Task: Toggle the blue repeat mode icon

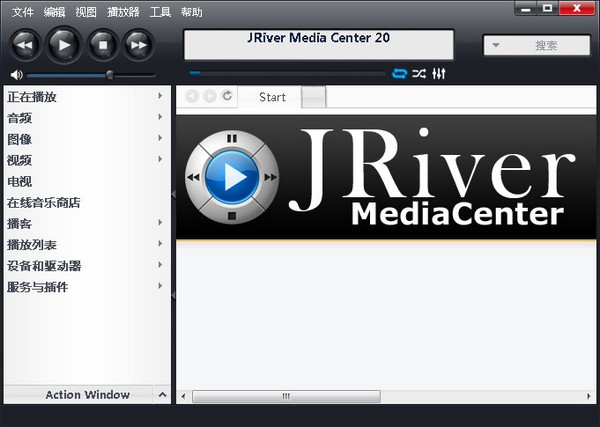Action: 399,73
